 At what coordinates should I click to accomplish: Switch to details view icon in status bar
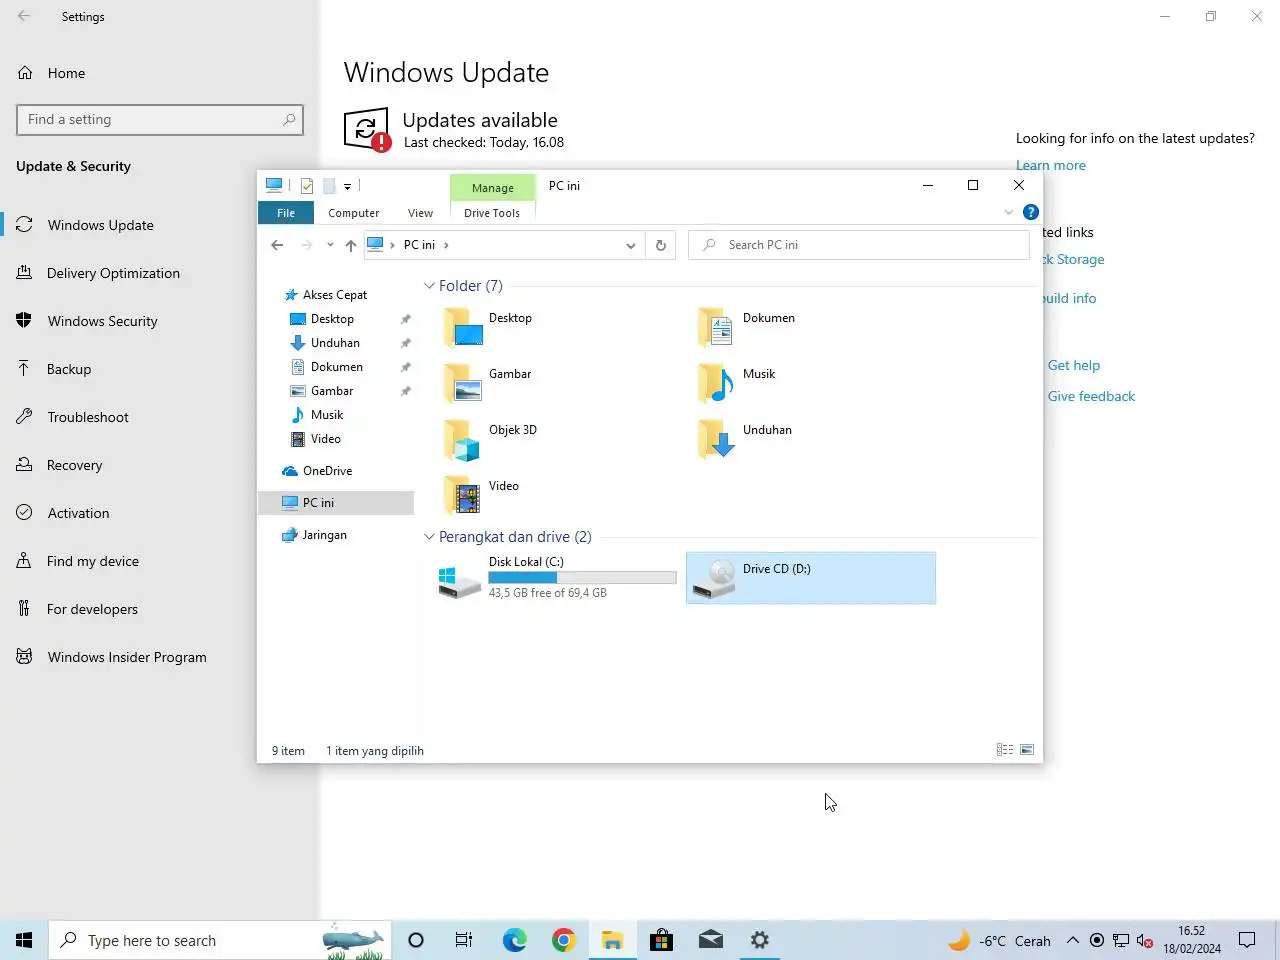click(1005, 750)
